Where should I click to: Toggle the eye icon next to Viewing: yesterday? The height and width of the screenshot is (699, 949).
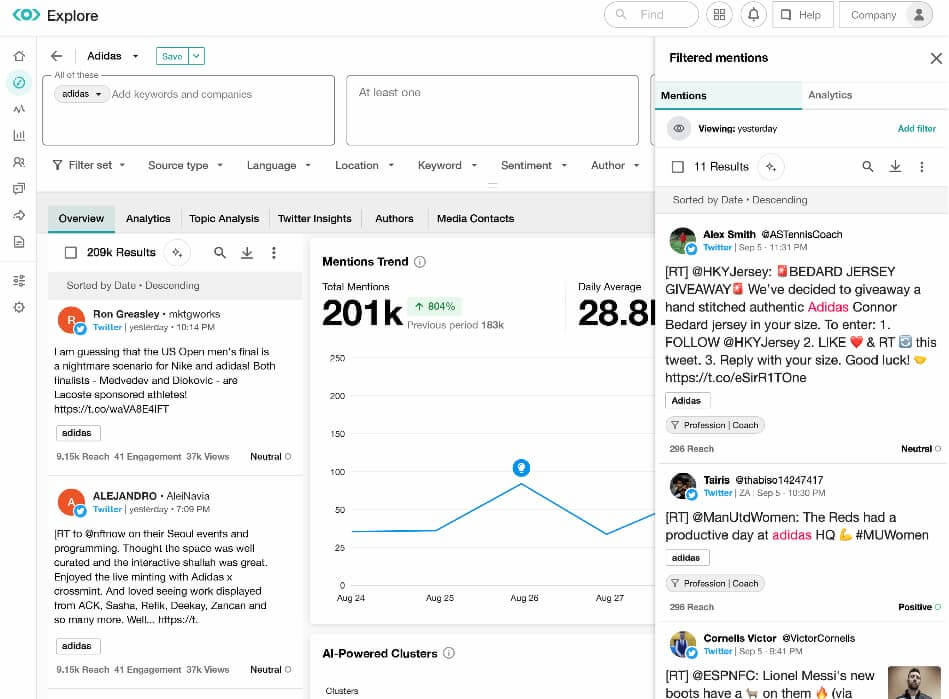[681, 128]
